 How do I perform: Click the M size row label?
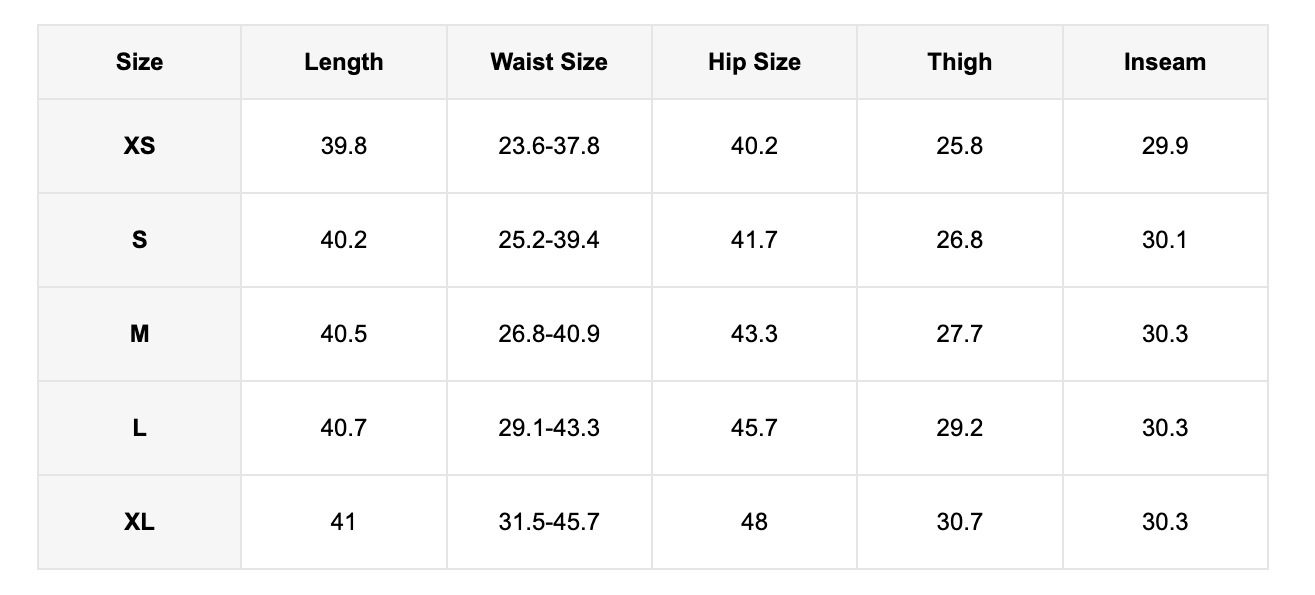tap(139, 334)
